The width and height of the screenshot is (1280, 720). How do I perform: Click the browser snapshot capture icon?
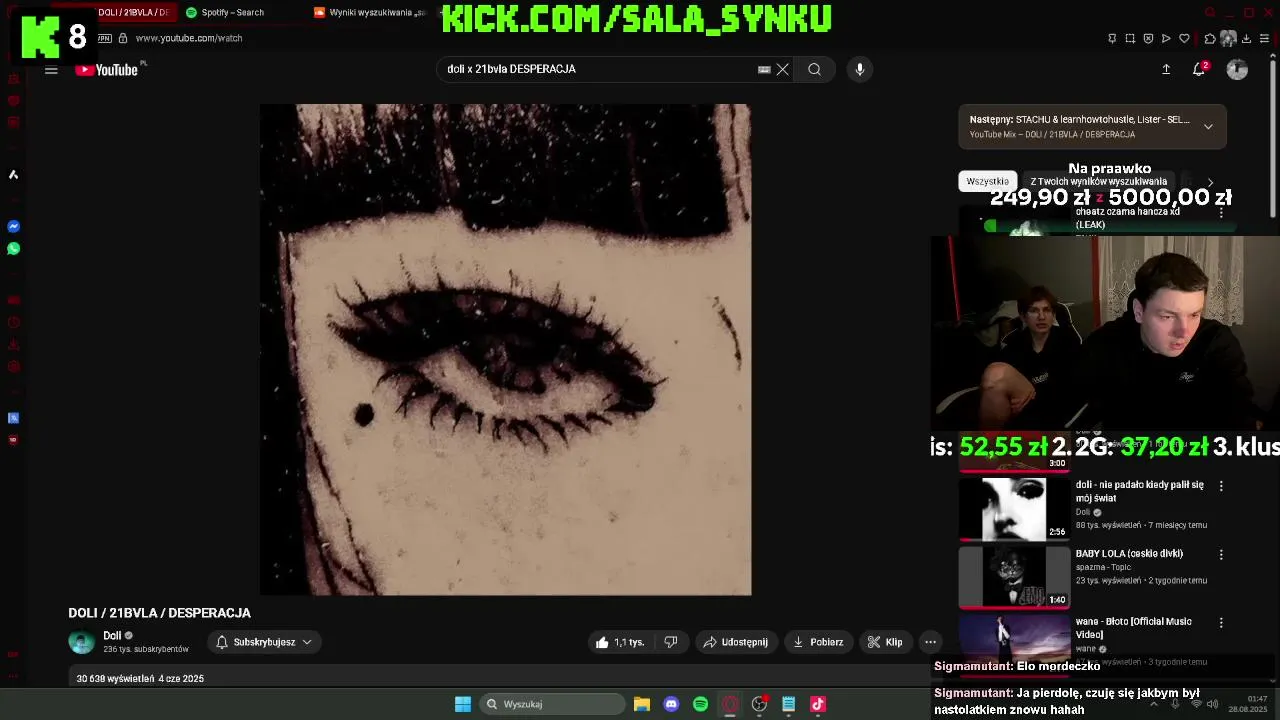pyautogui.click(x=1130, y=38)
